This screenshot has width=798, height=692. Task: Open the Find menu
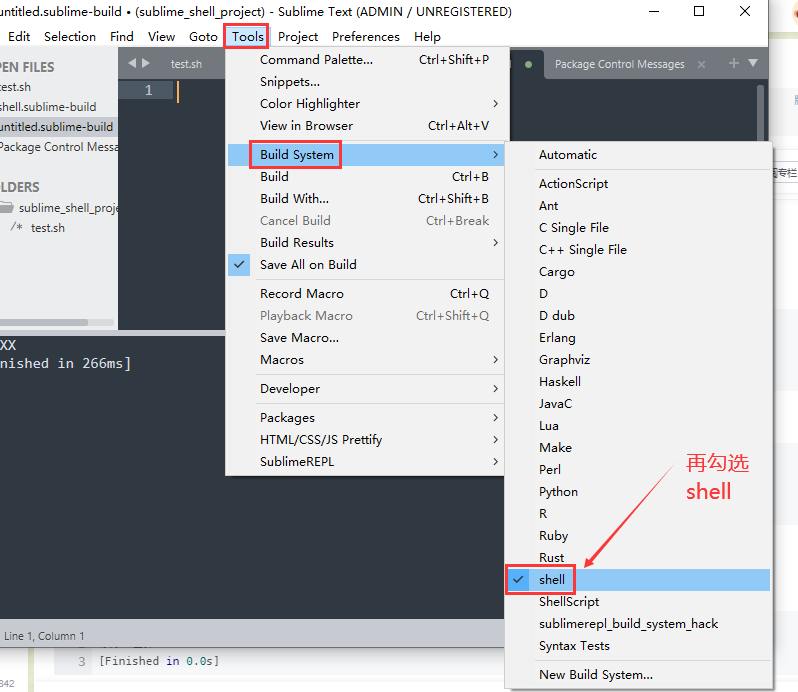(x=122, y=37)
